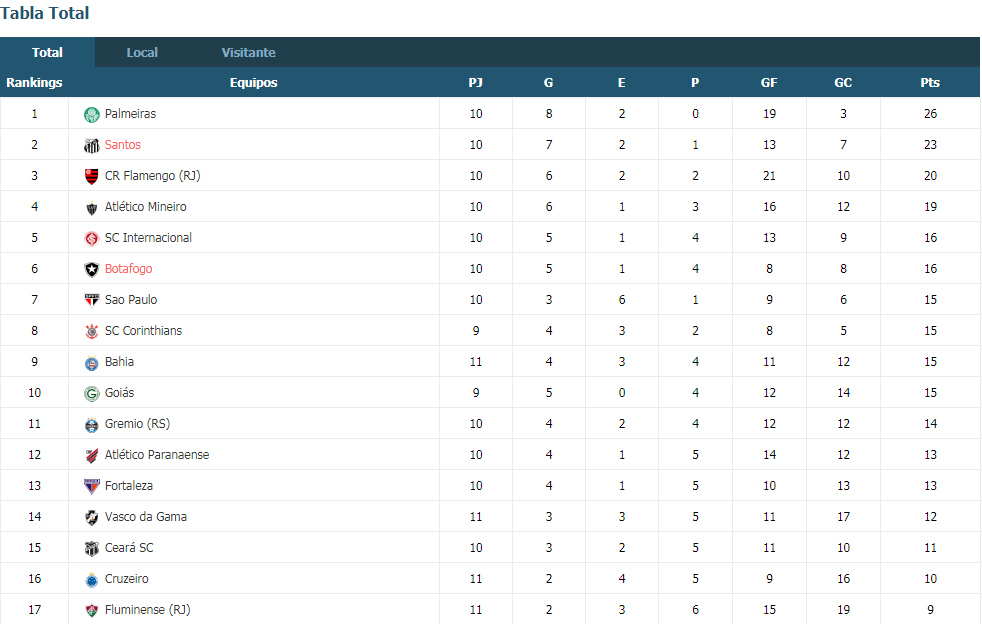This screenshot has height=624, width=982.
Task: Click the Santos club crest icon
Action: click(91, 145)
